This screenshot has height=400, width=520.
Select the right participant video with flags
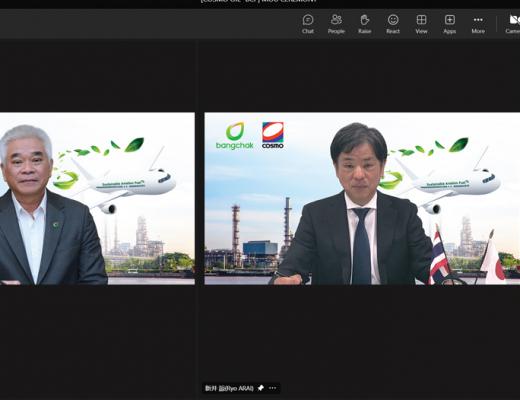[362, 199]
